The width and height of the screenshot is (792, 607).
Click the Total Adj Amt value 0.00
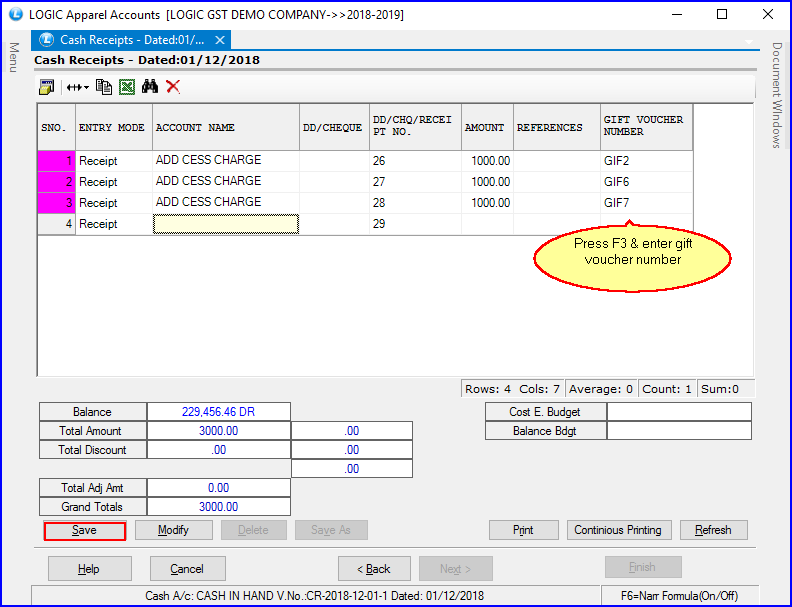[x=219, y=488]
